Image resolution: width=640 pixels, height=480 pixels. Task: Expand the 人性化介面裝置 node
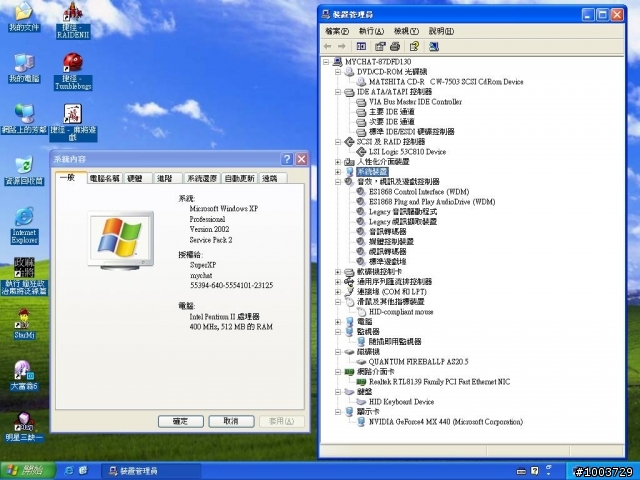[338, 162]
